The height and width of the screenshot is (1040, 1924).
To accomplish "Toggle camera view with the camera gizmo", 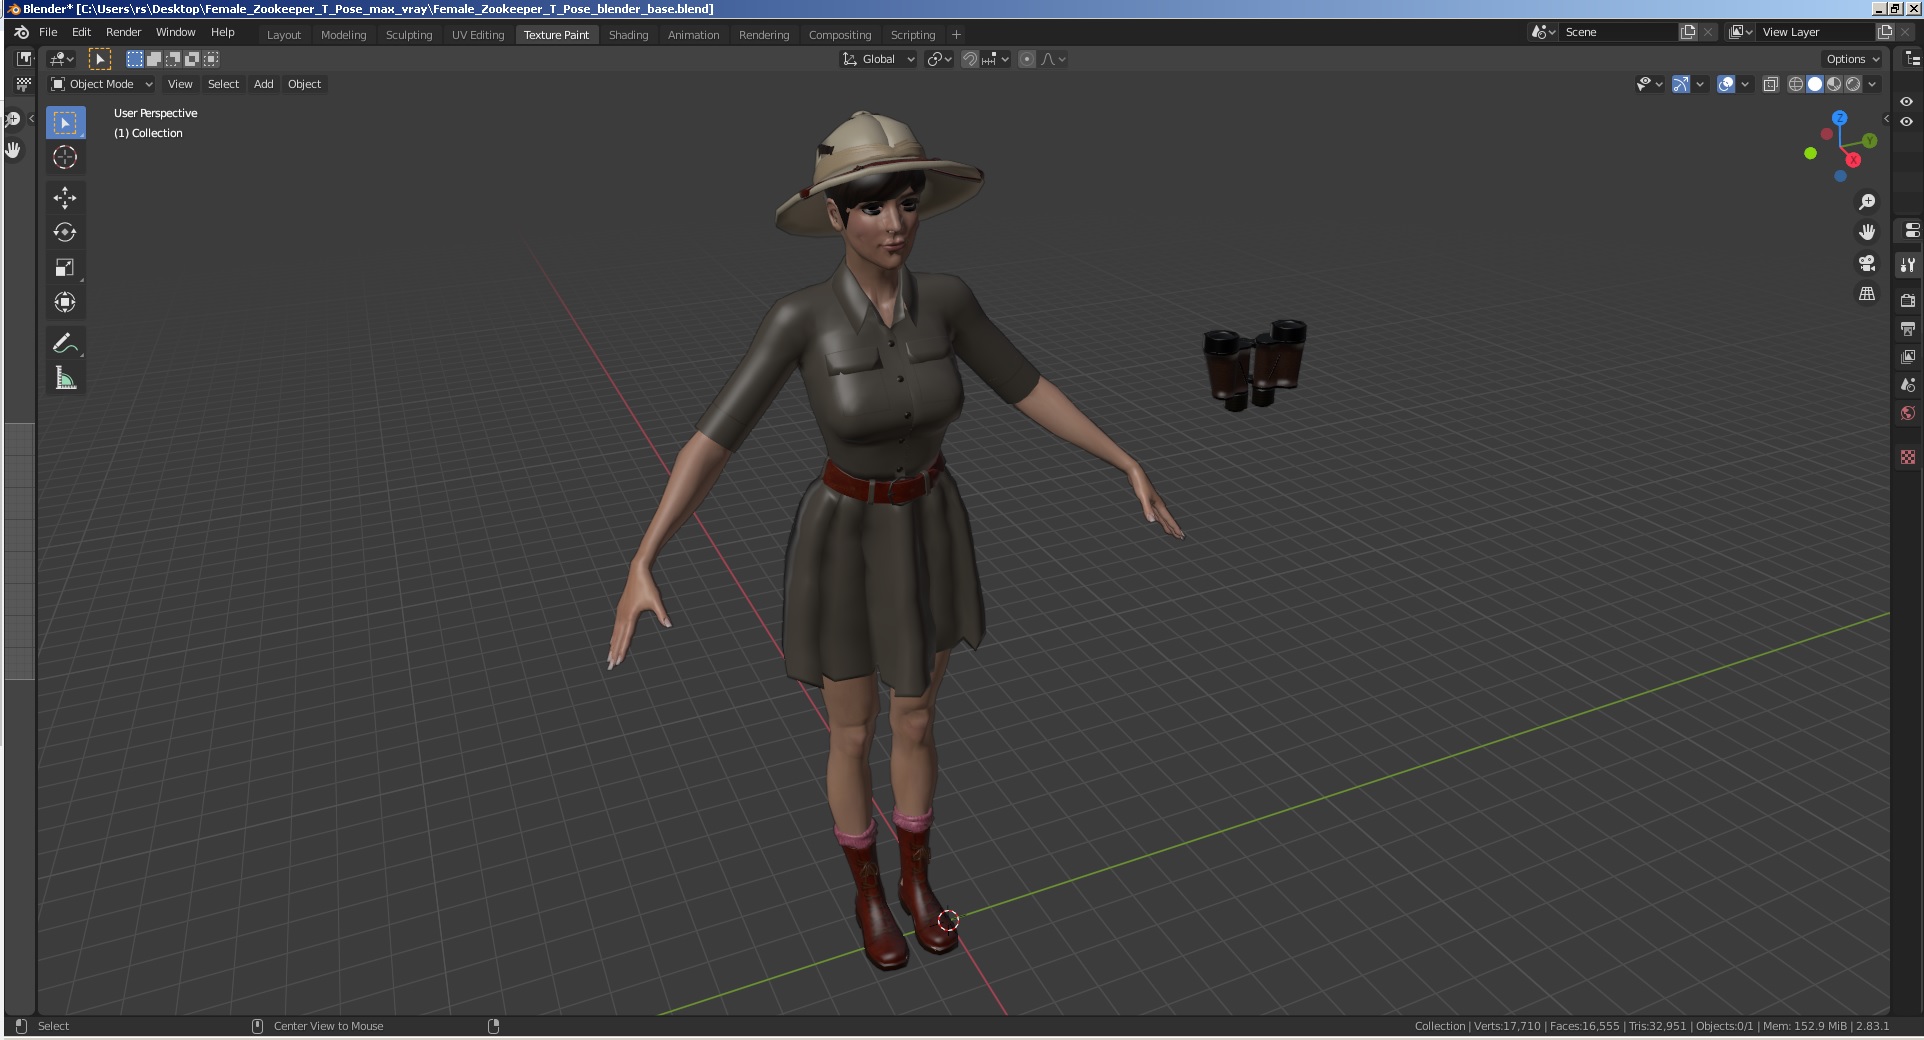I will tap(1867, 263).
